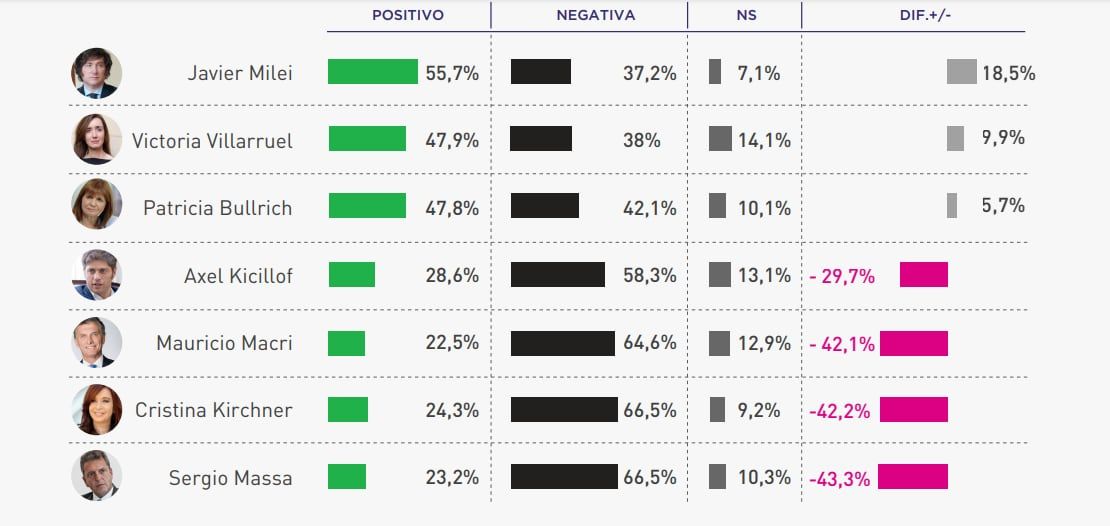Click the Cristina Kirchner name label
Screen dimensions: 1110x526
tap(214, 410)
